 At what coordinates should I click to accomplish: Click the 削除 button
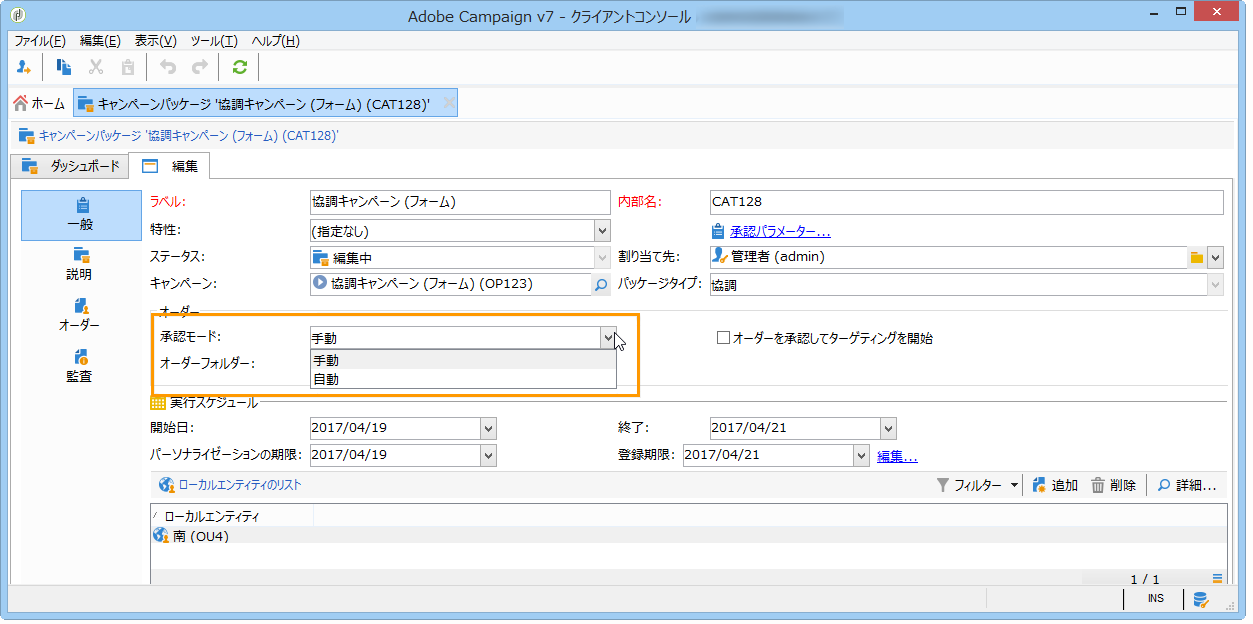(x=1113, y=485)
